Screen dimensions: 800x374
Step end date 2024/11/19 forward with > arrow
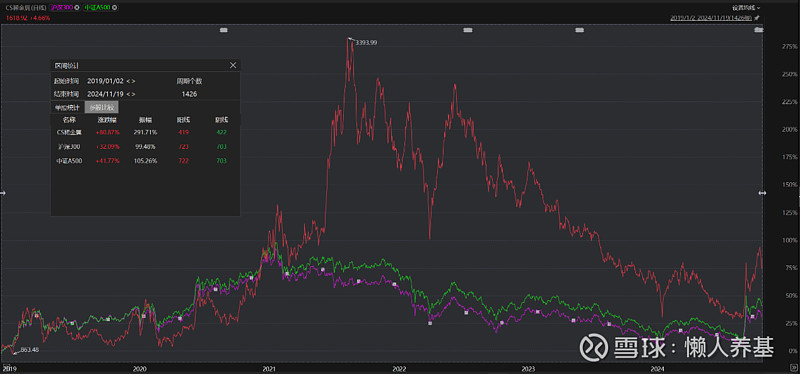click(134, 94)
